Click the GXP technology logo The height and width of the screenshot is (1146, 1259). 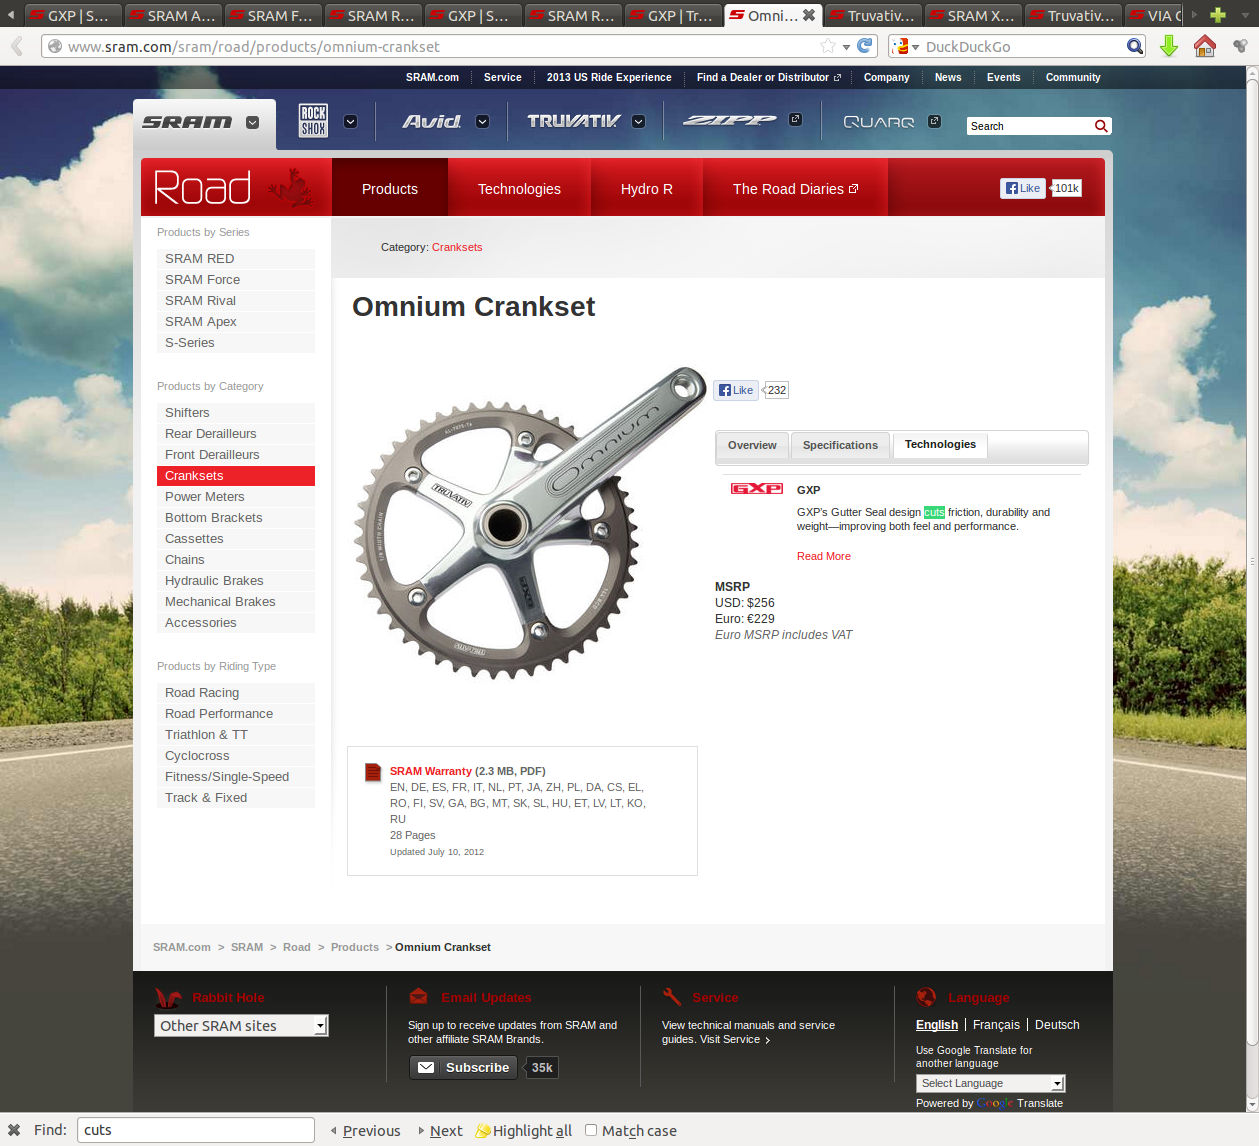click(757, 488)
